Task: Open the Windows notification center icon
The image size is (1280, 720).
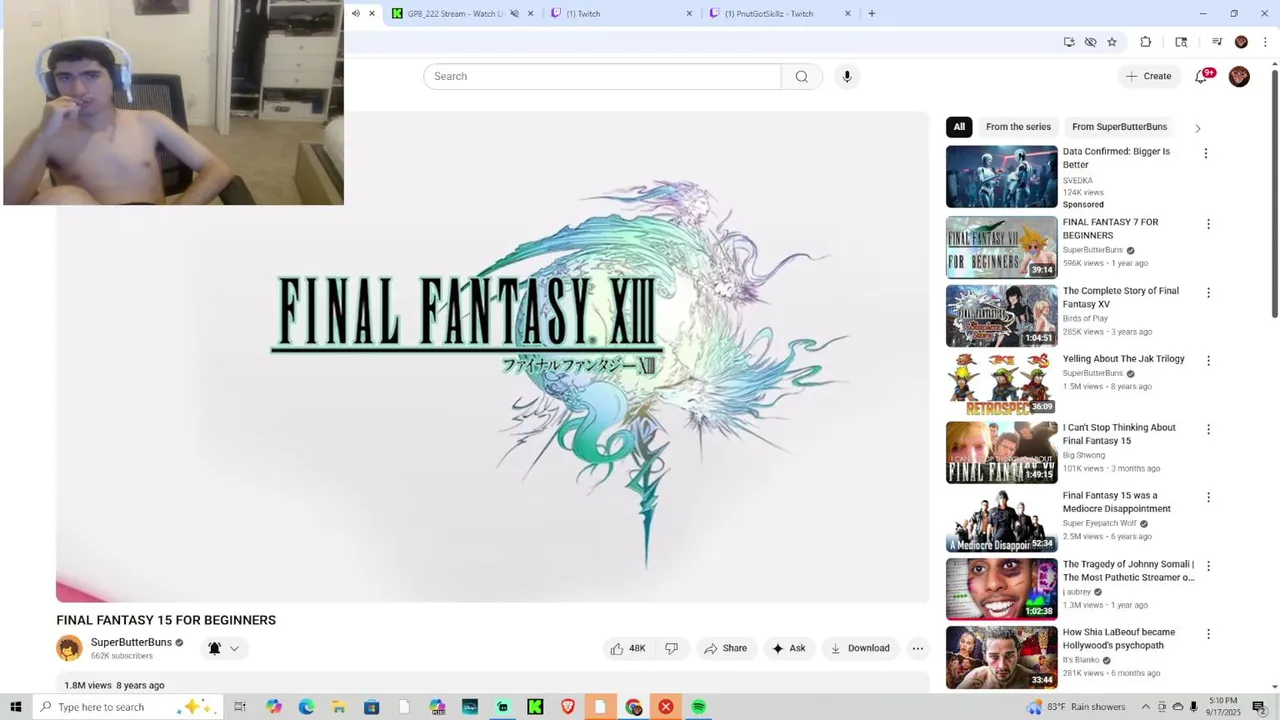Action: pyautogui.click(x=1259, y=707)
